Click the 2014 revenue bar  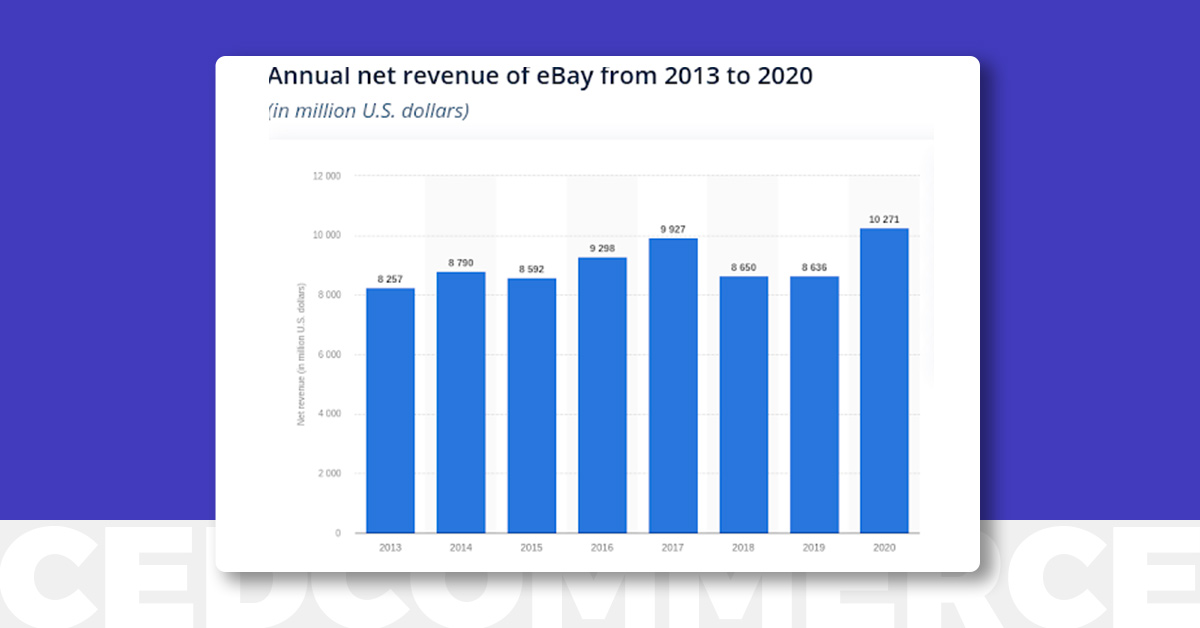point(461,402)
